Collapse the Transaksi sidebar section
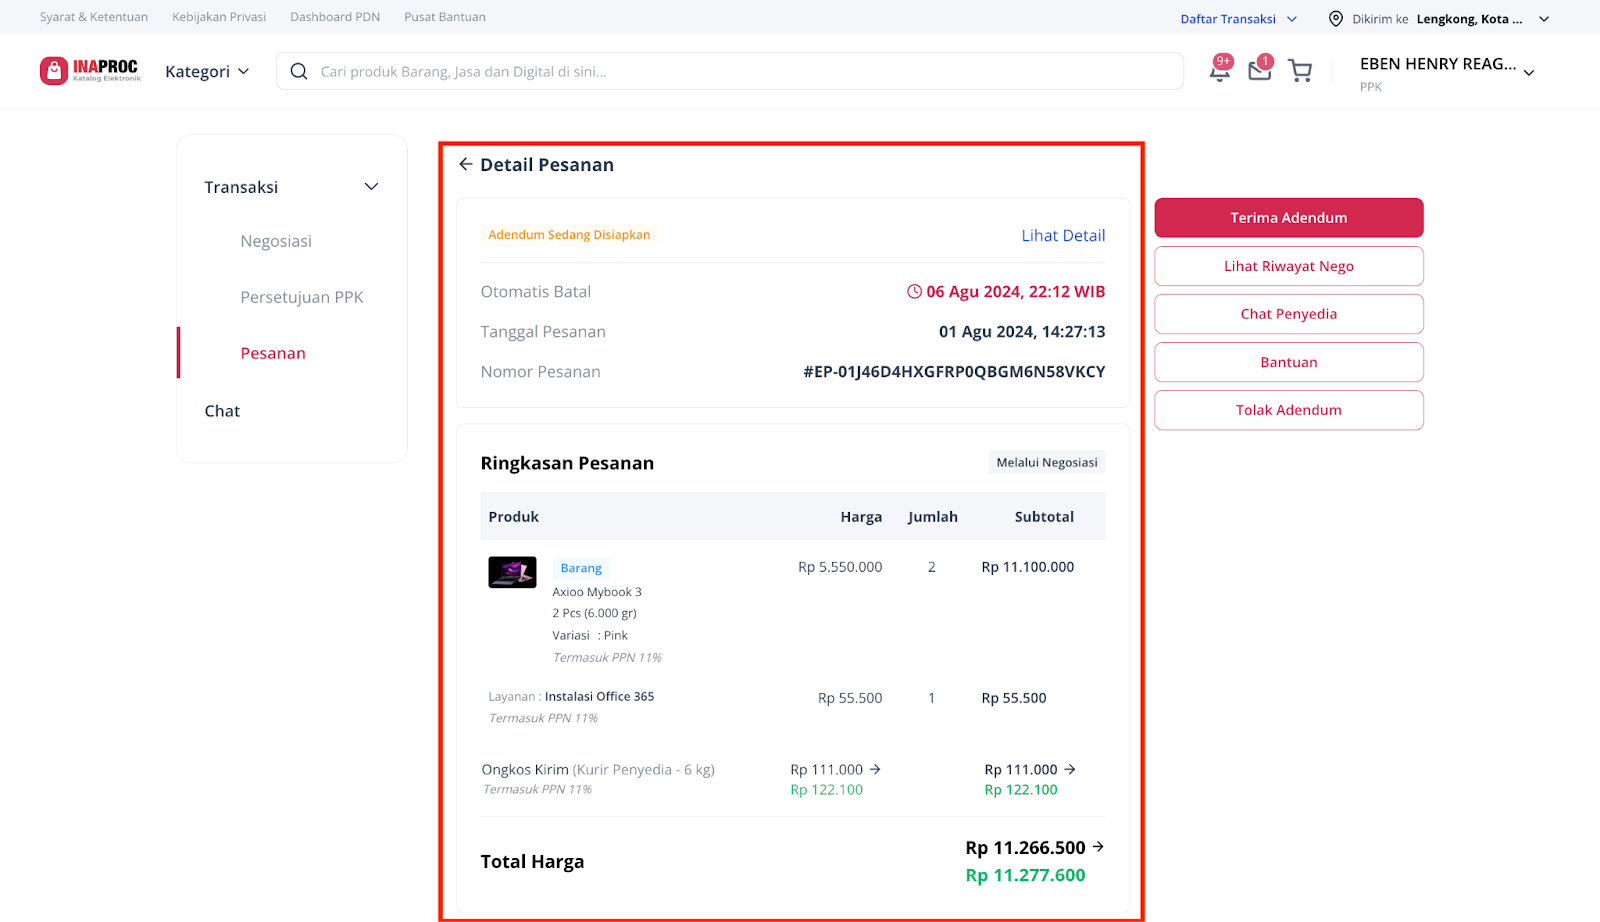This screenshot has width=1600, height=922. tap(371, 187)
